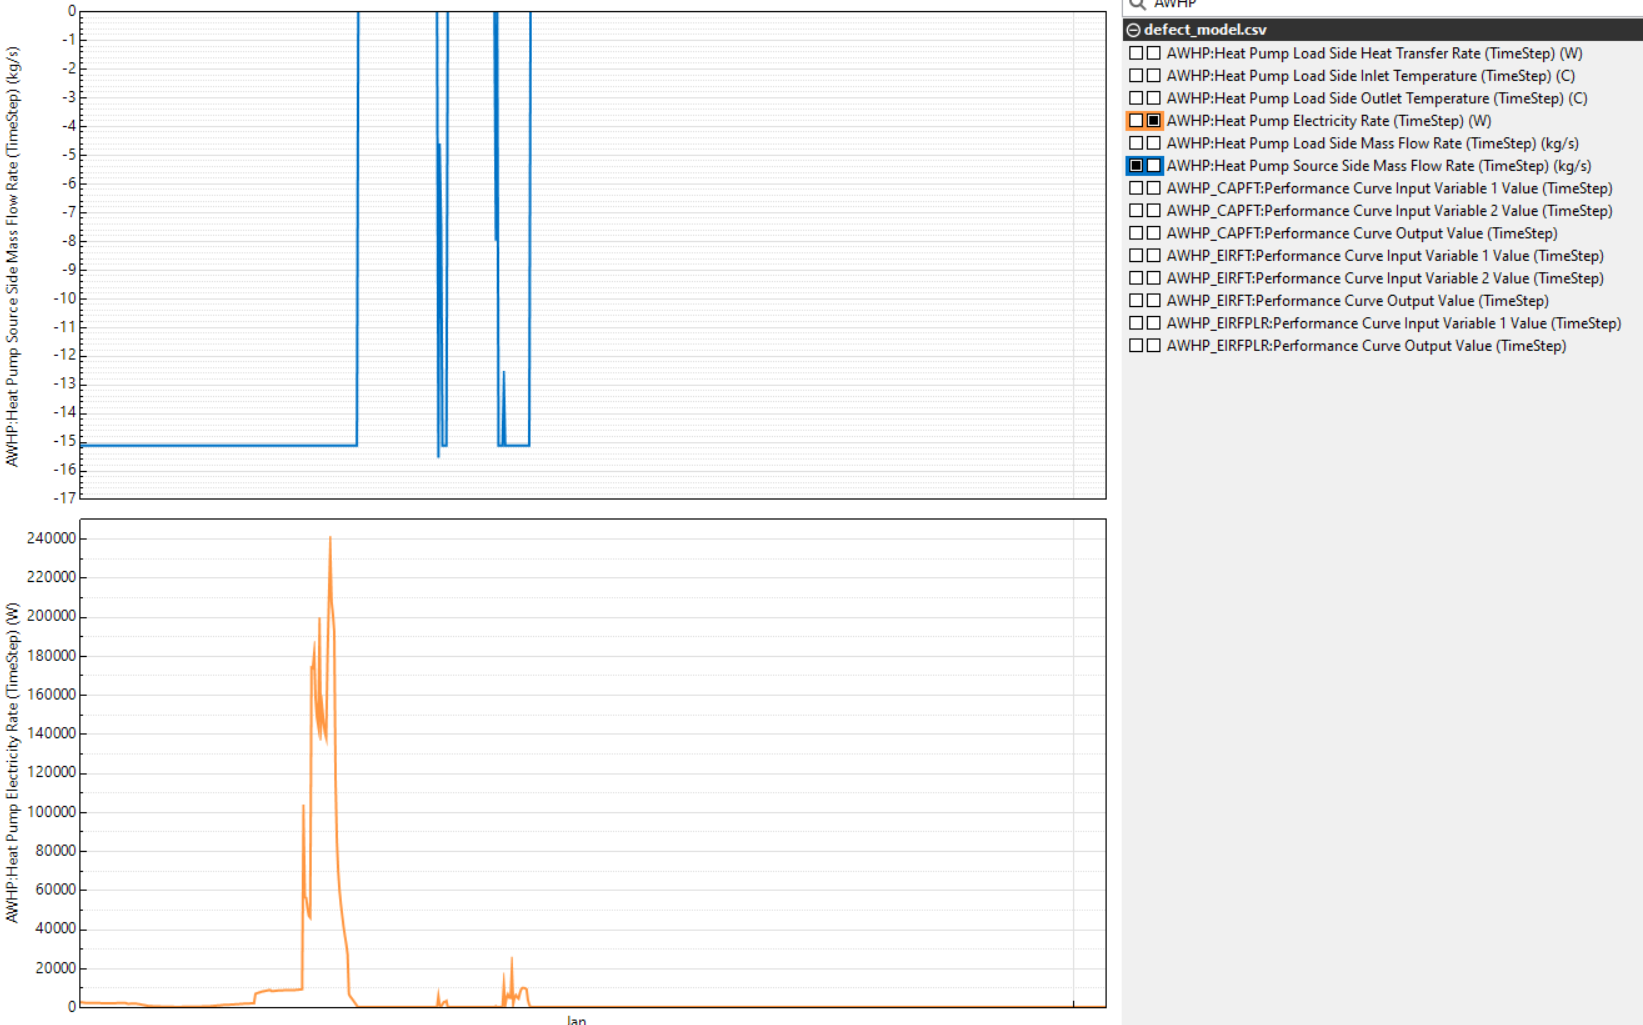Tick first checkbox for AWHP_EIRFT Input Variable 2
1643x1025 pixels.
(x=1136, y=278)
